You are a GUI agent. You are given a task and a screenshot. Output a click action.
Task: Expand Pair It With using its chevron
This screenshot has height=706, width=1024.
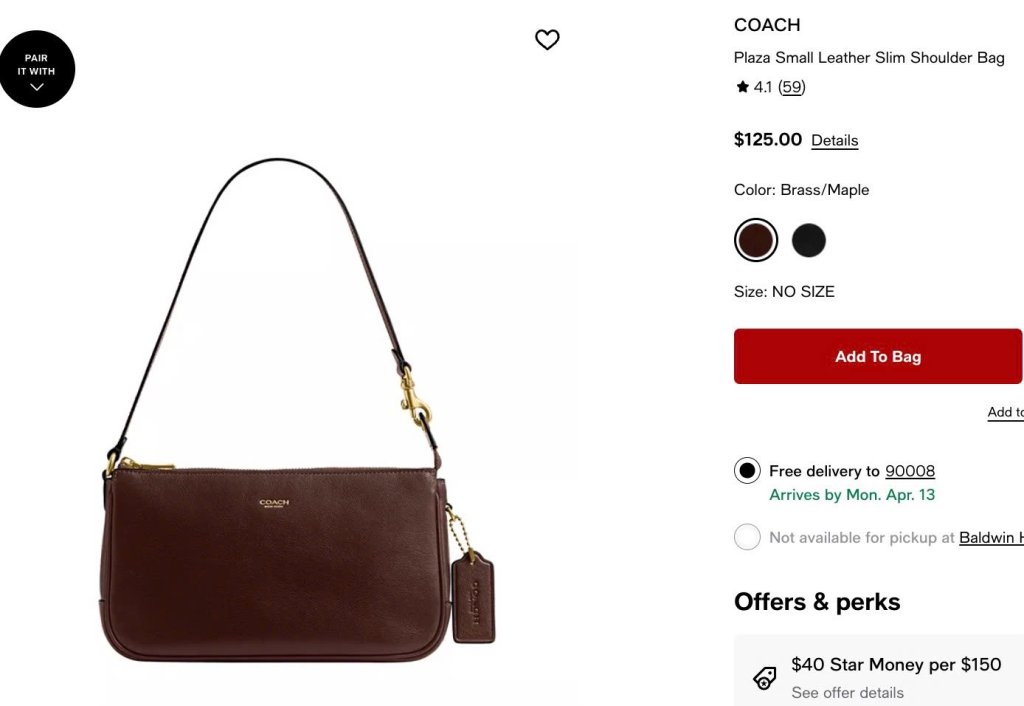coord(37,87)
